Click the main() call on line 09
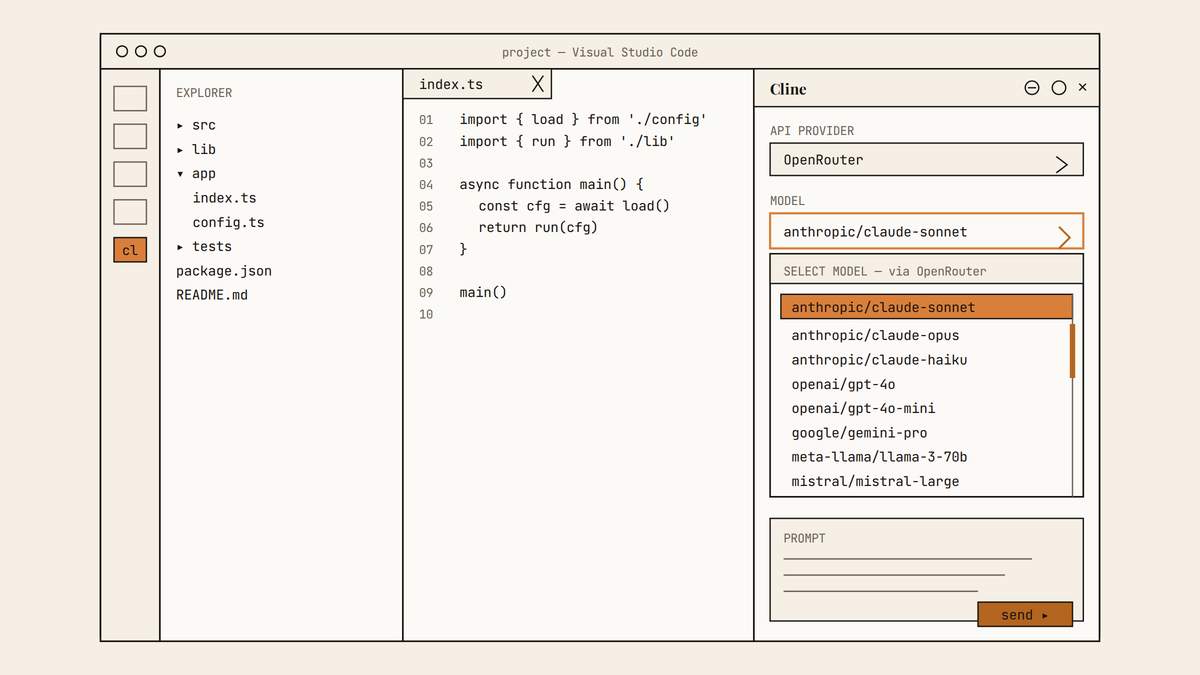1200x675 pixels. [x=483, y=292]
